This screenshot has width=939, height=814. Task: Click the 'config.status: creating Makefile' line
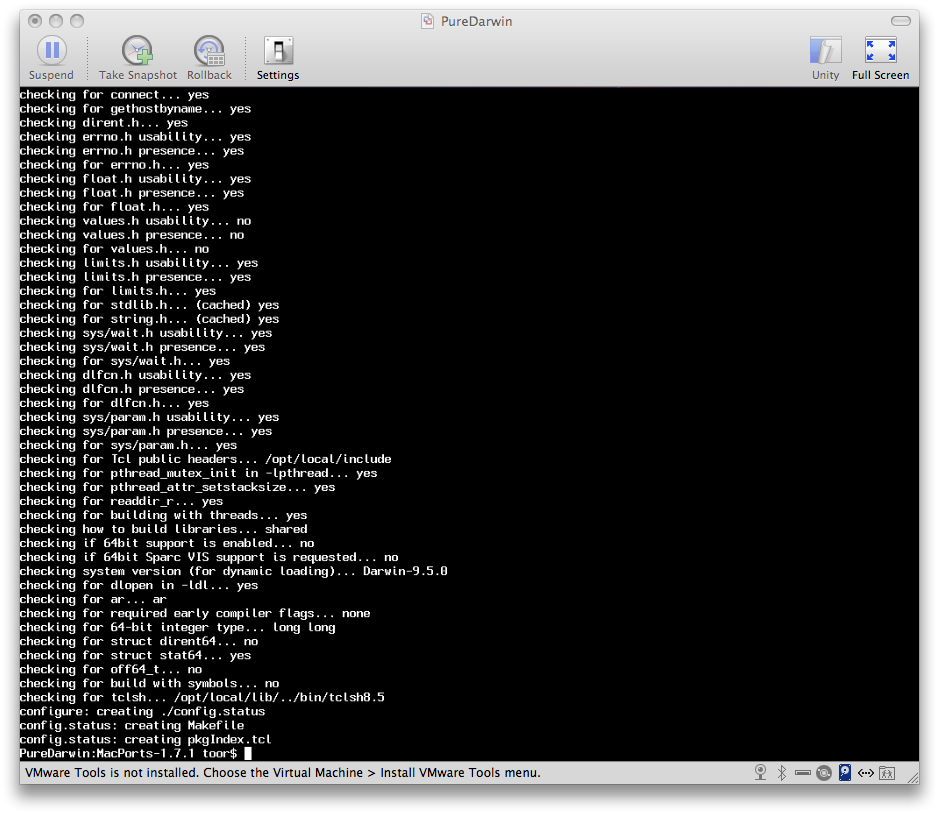coord(132,725)
